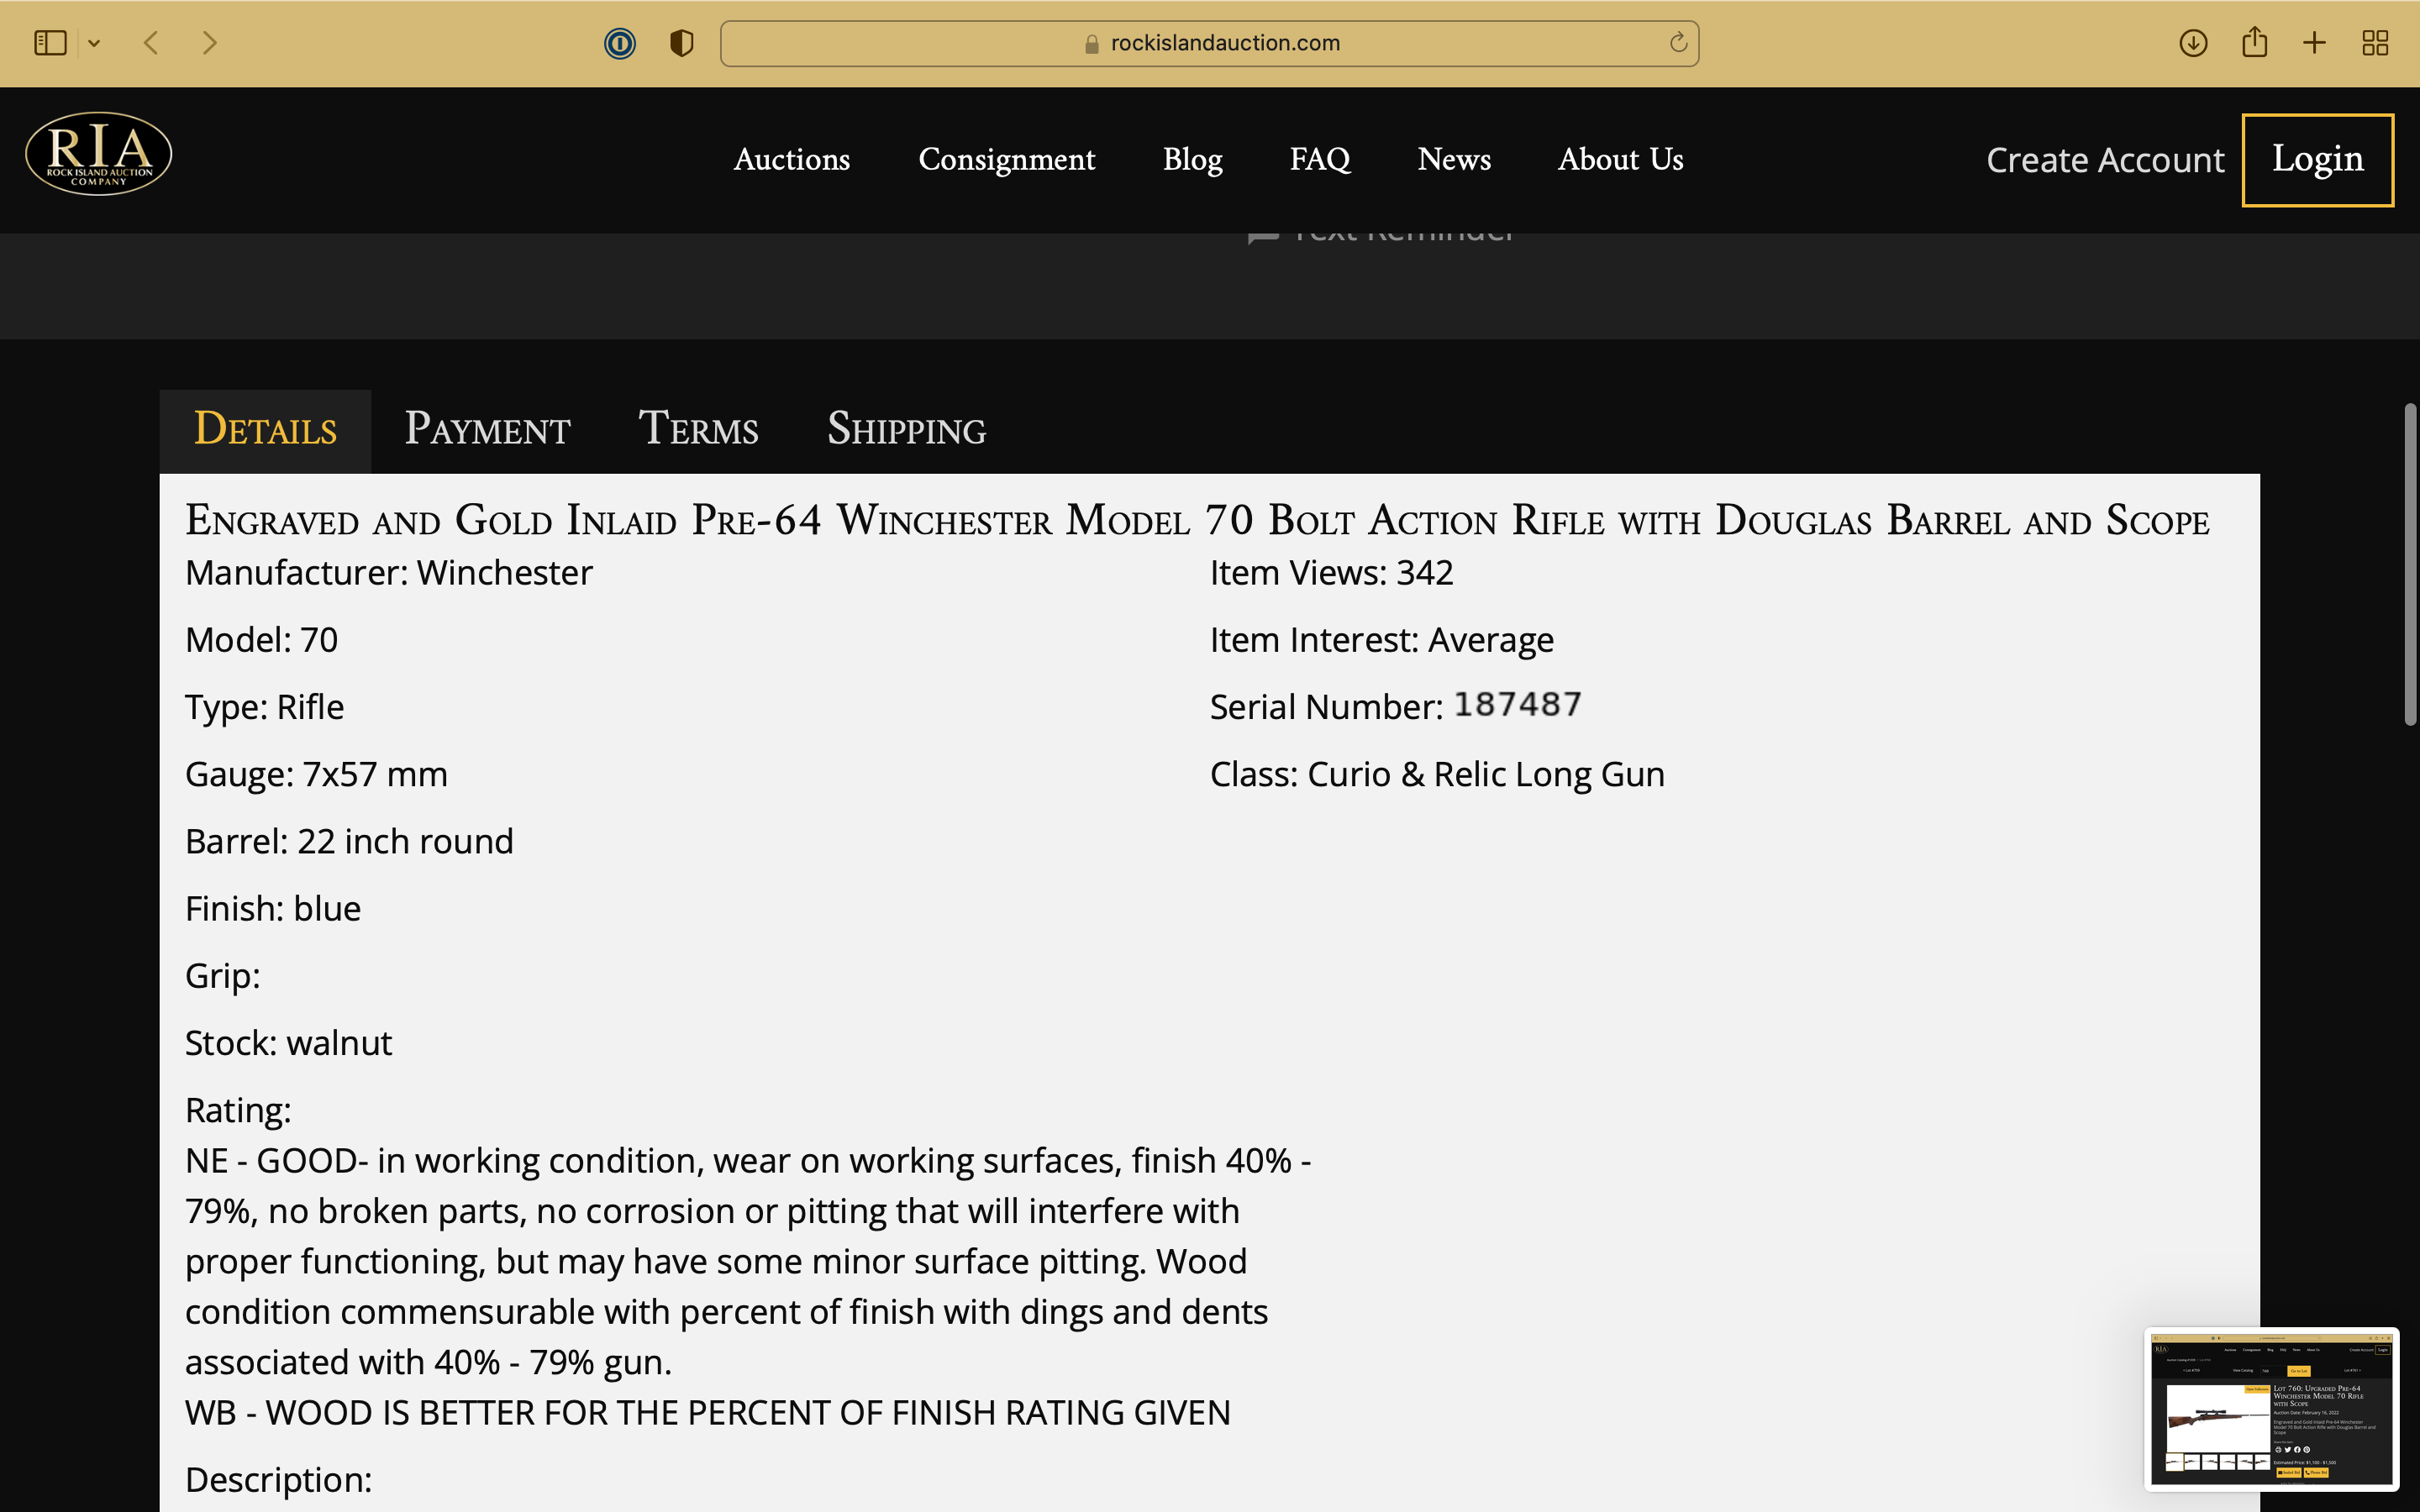Click 'Manufacturer: Winchester' text
The image size is (2420, 1512).
[389, 573]
